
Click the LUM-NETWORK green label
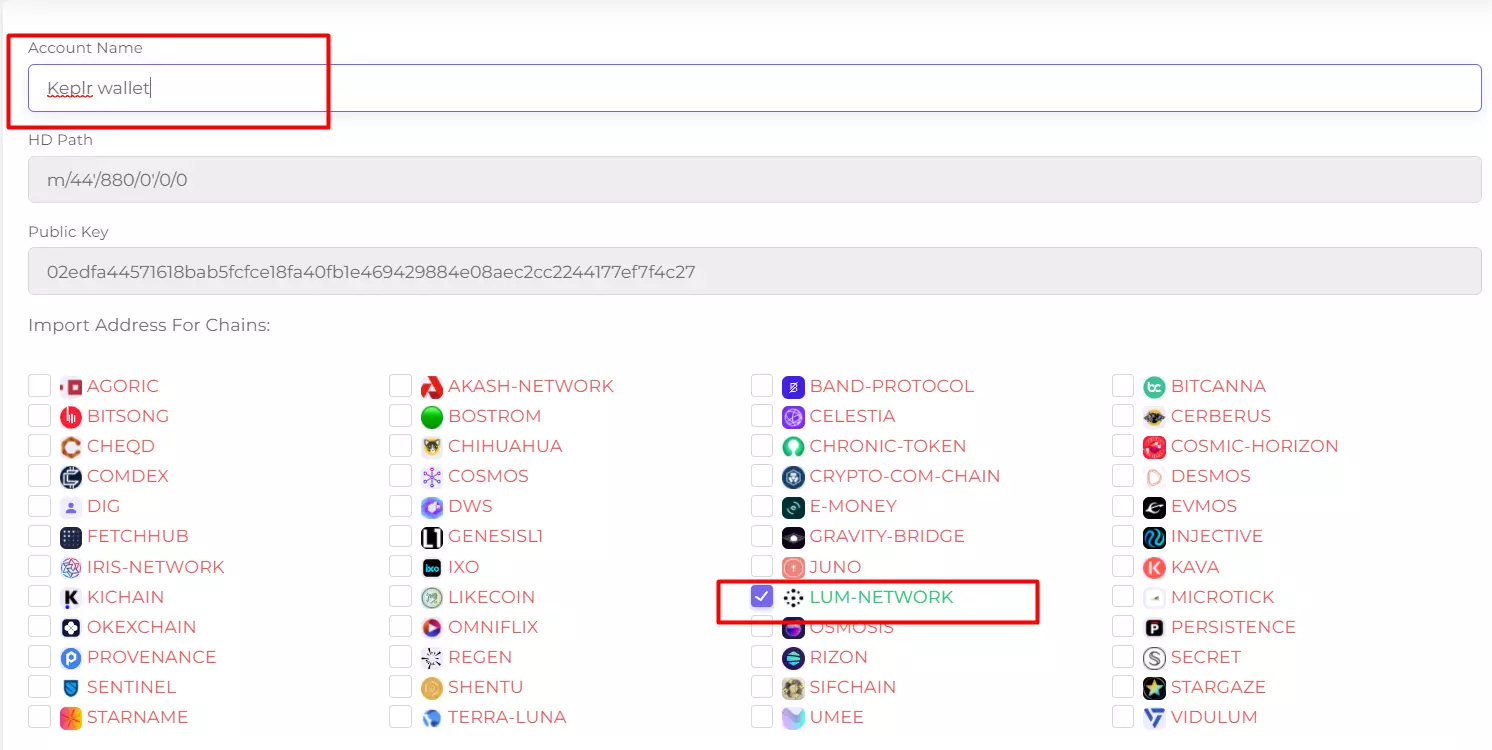pos(882,597)
